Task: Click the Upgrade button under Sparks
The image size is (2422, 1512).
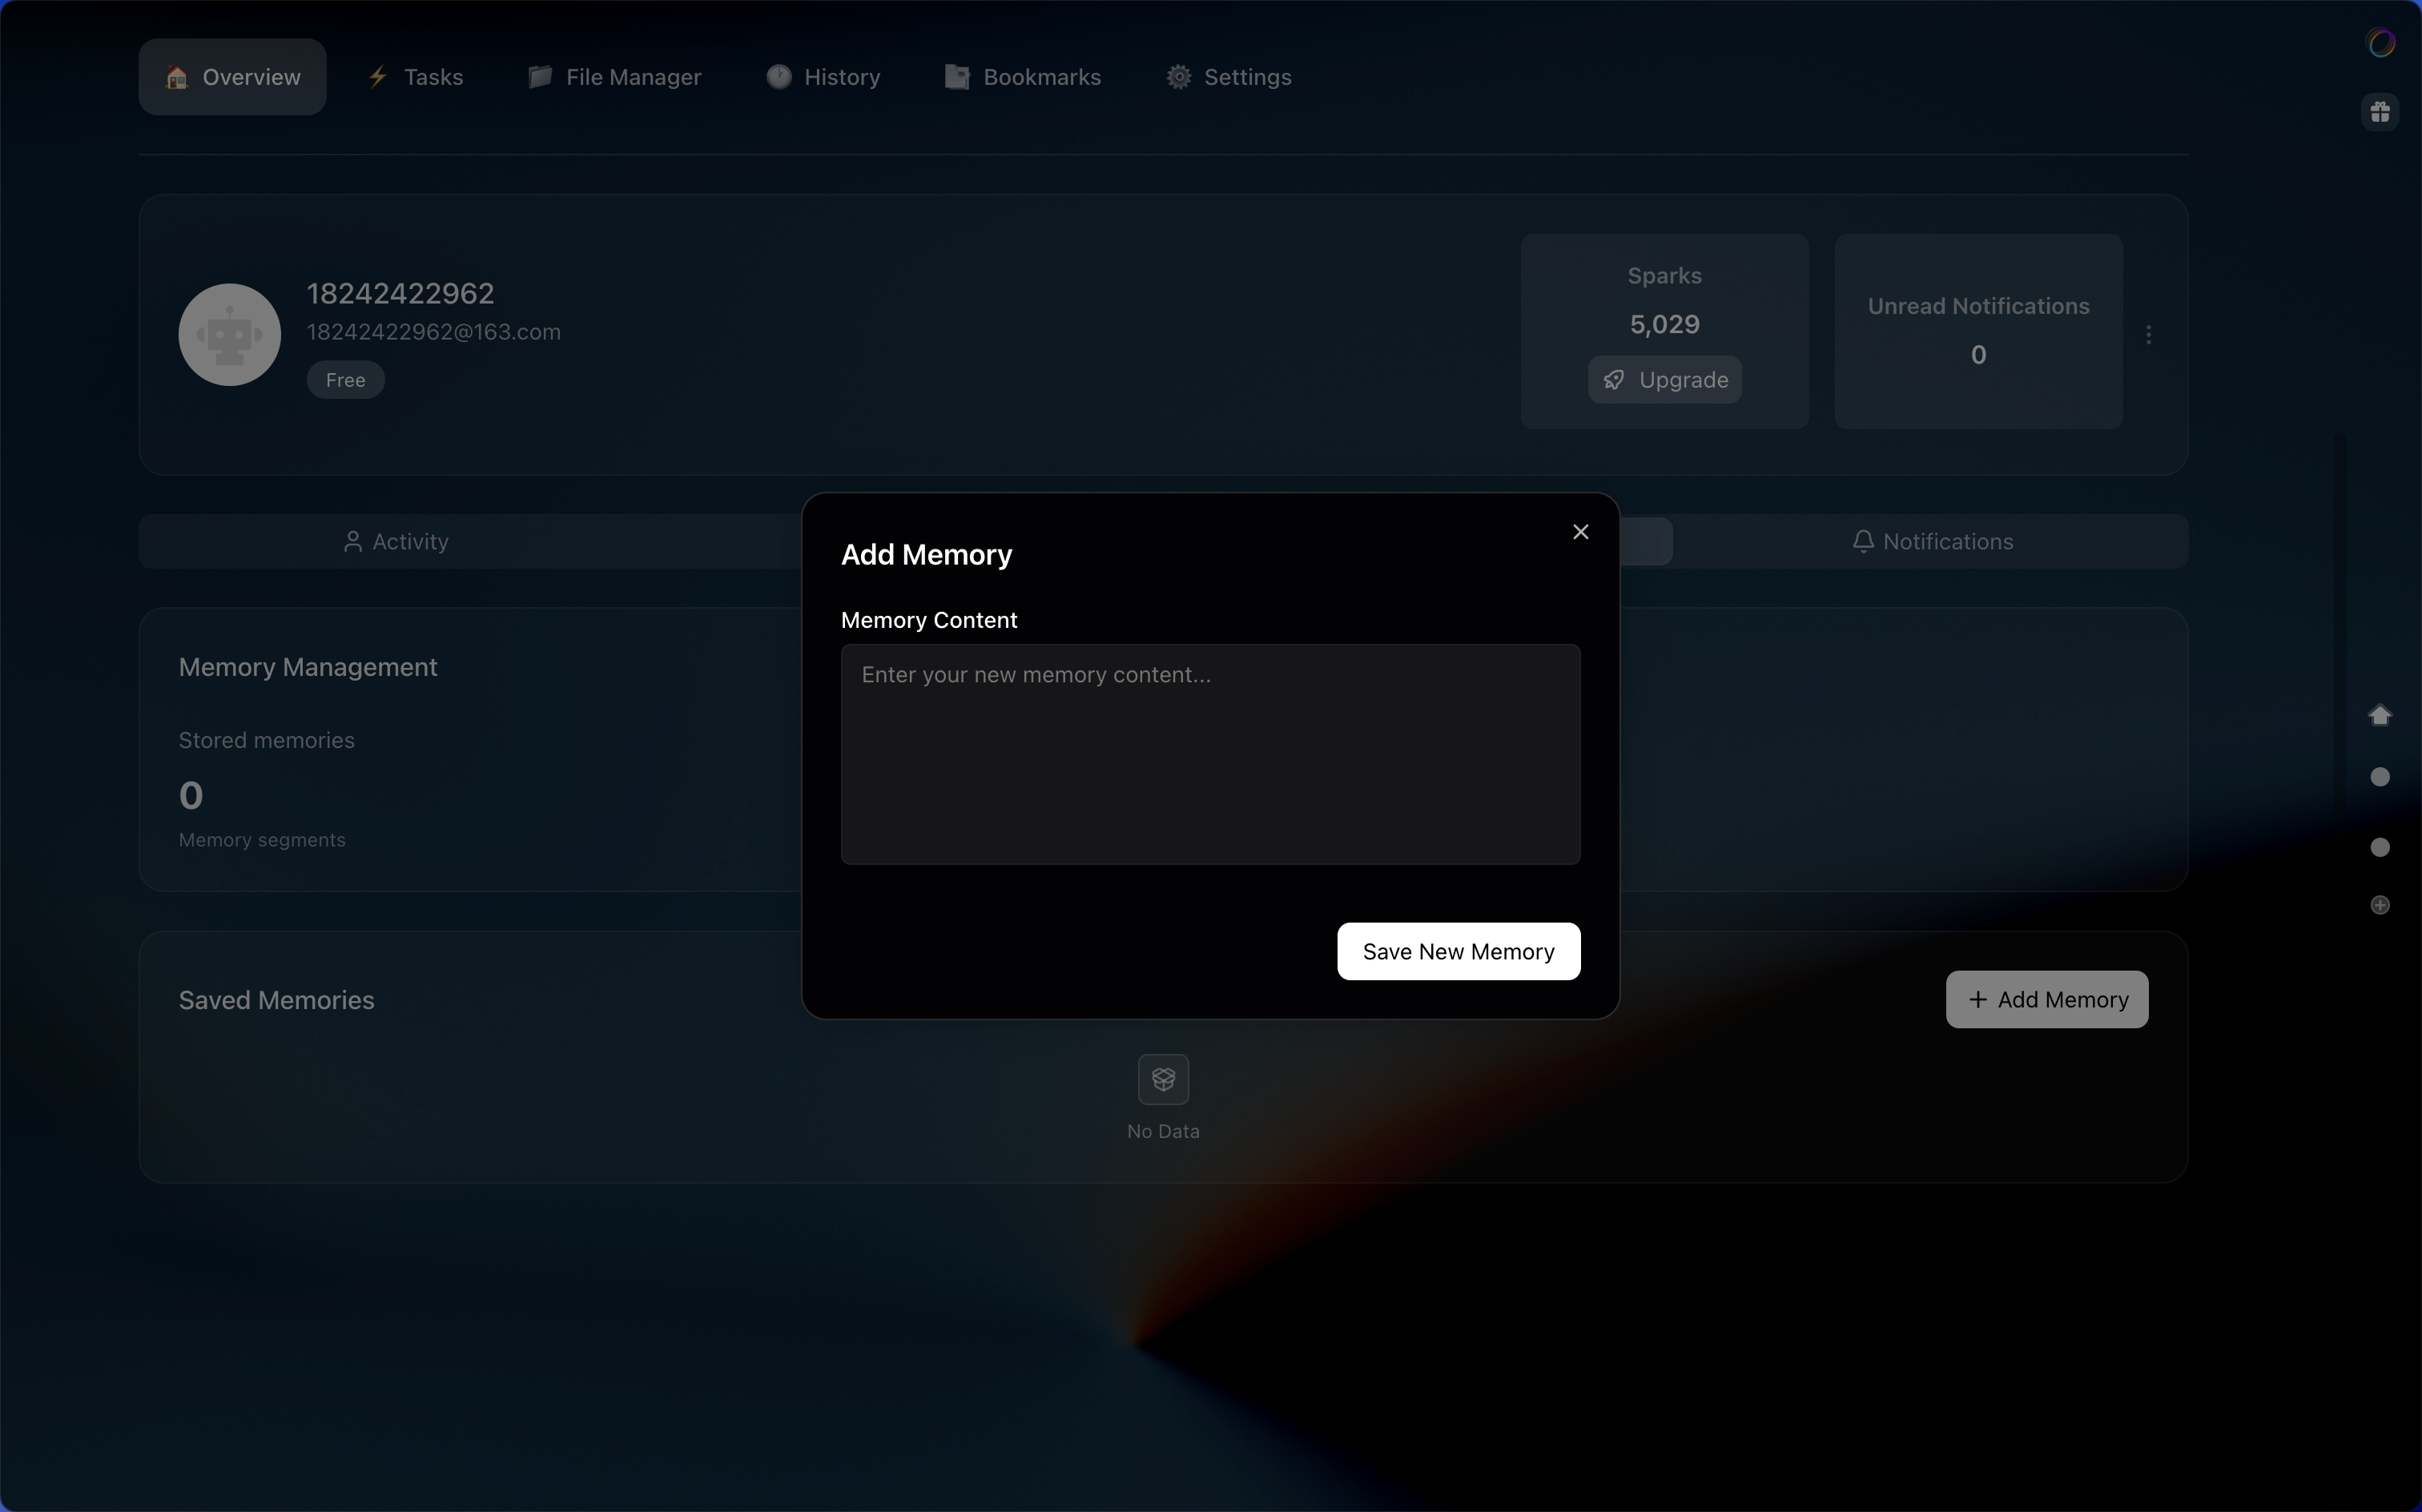Action: pyautogui.click(x=1664, y=380)
